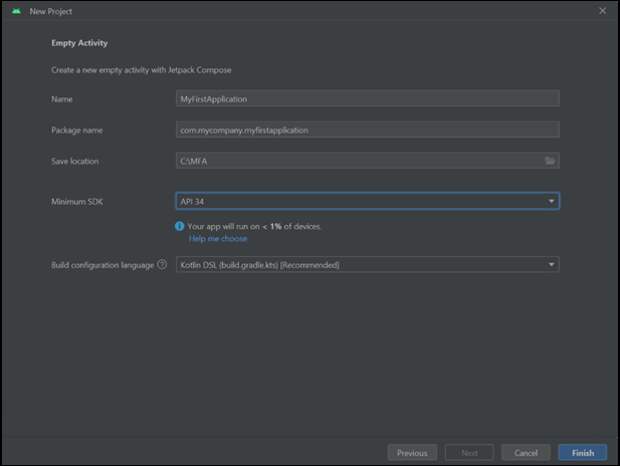Screen dimensions: 620x466
Task: Close the New Project dialog
Action: (x=602, y=11)
